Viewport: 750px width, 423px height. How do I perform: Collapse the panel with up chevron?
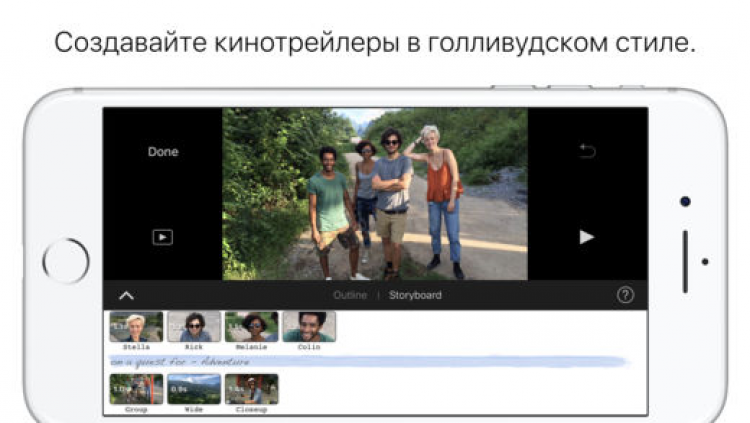pyautogui.click(x=126, y=295)
